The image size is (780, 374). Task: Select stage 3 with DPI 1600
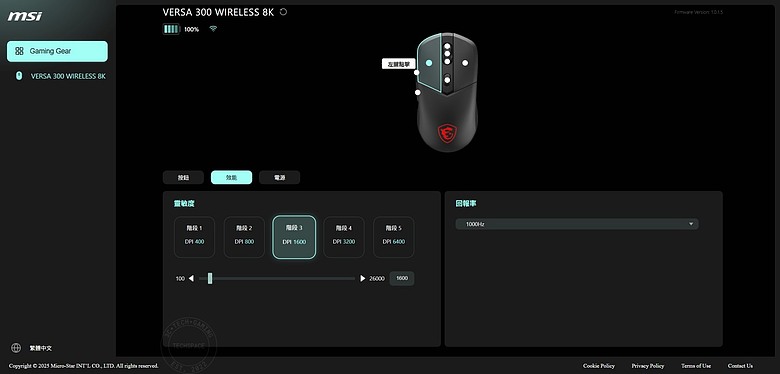(x=294, y=237)
